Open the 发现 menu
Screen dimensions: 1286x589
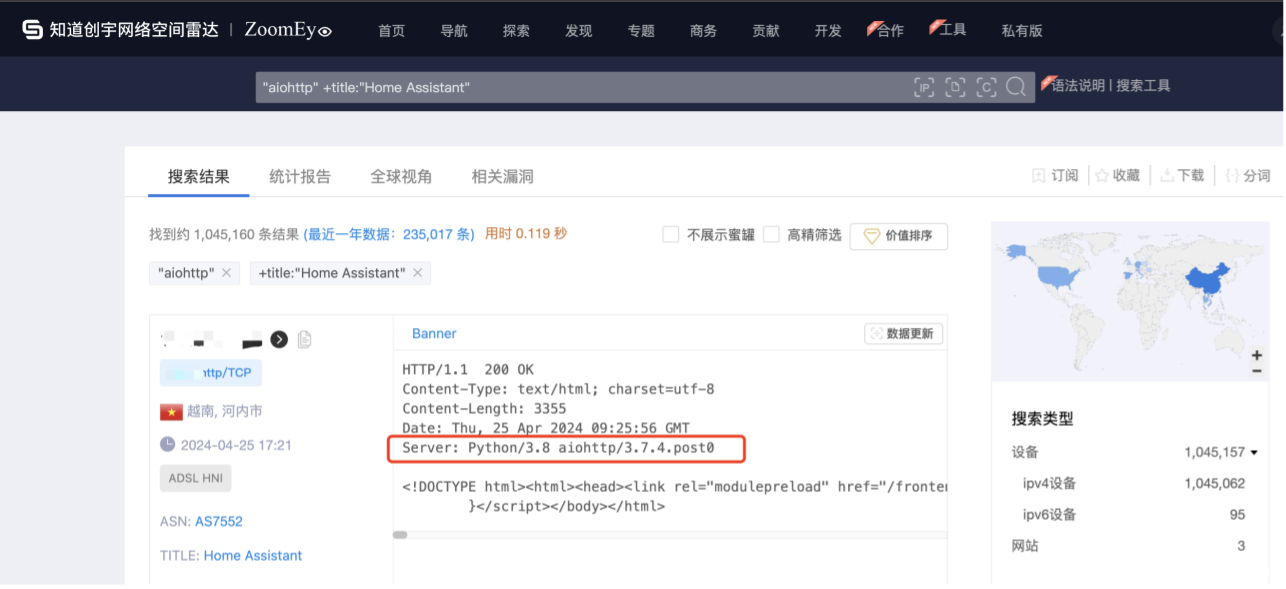click(579, 31)
